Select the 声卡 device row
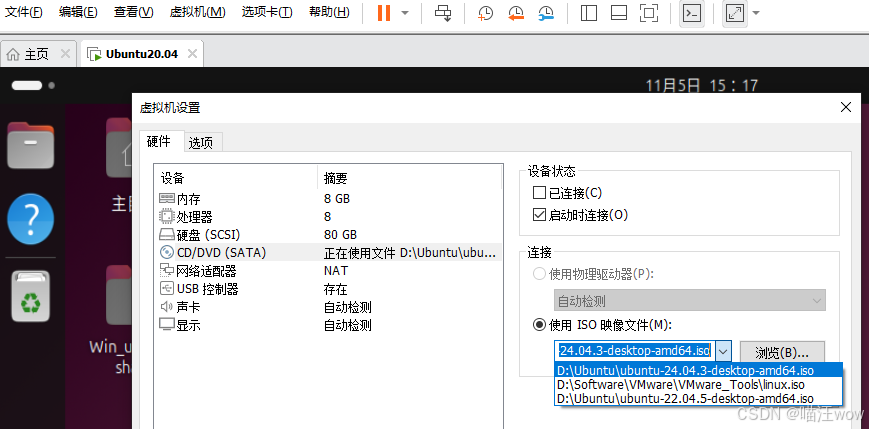Image resolution: width=869 pixels, height=429 pixels. [328, 307]
